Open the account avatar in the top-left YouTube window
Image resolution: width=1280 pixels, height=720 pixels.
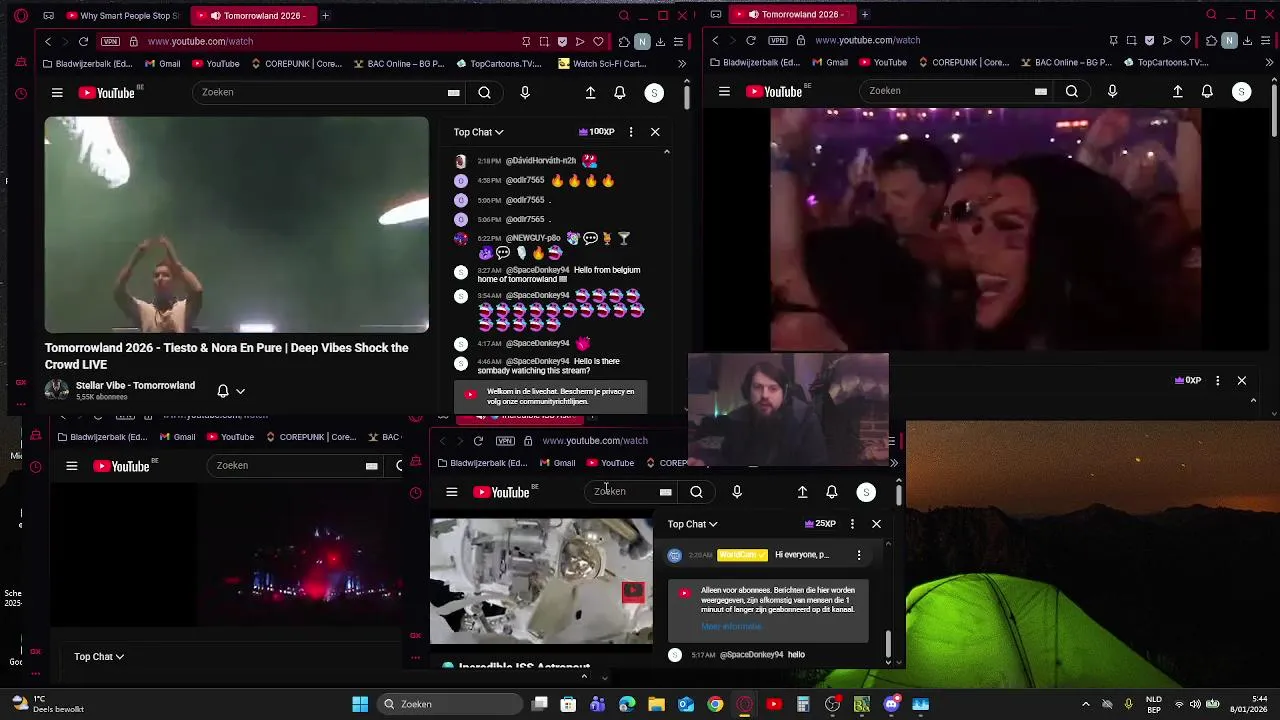tap(654, 93)
